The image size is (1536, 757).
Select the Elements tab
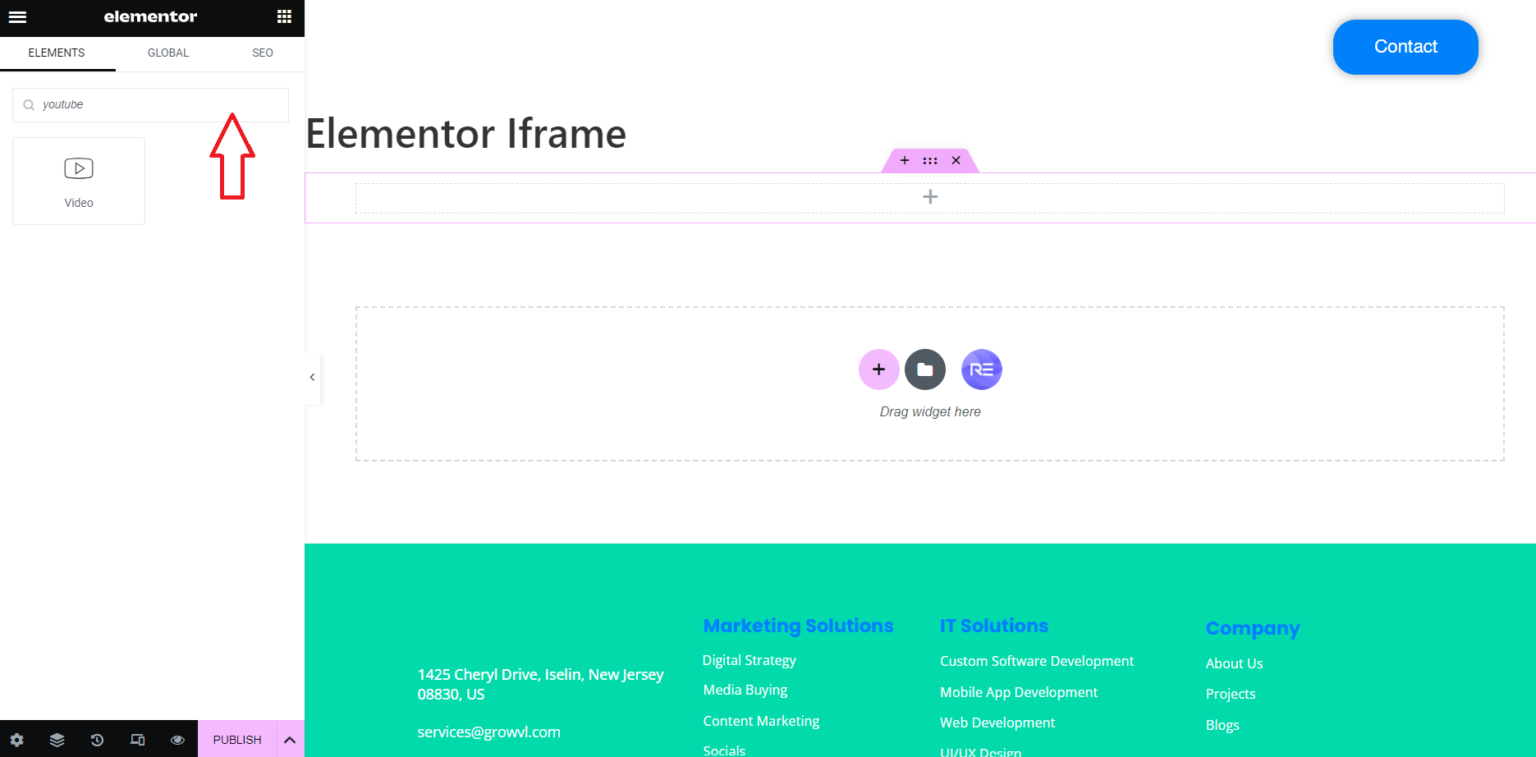pos(56,53)
